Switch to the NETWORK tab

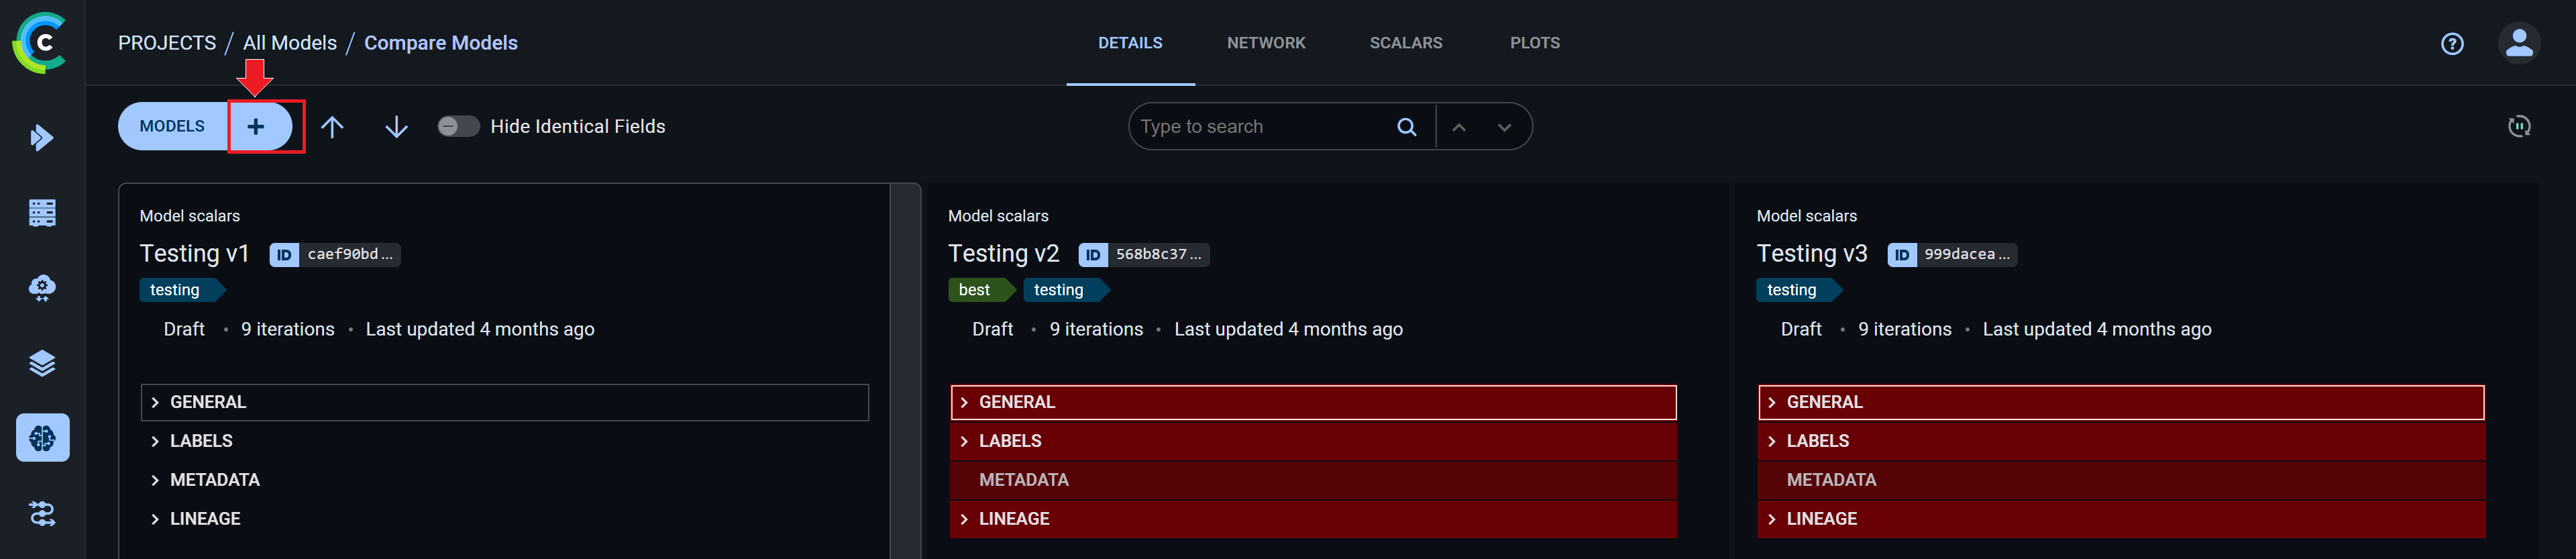[x=1265, y=43]
